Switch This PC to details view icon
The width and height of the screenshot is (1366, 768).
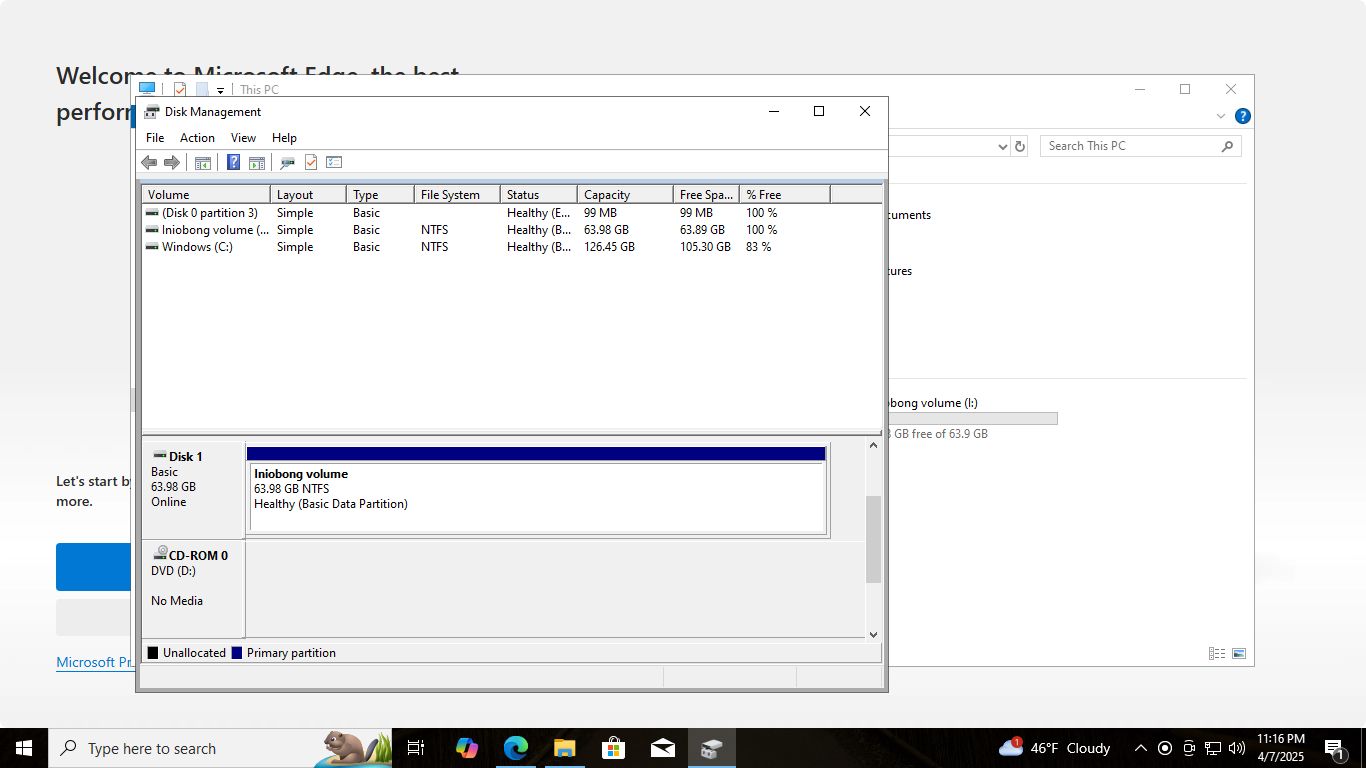pos(1217,654)
